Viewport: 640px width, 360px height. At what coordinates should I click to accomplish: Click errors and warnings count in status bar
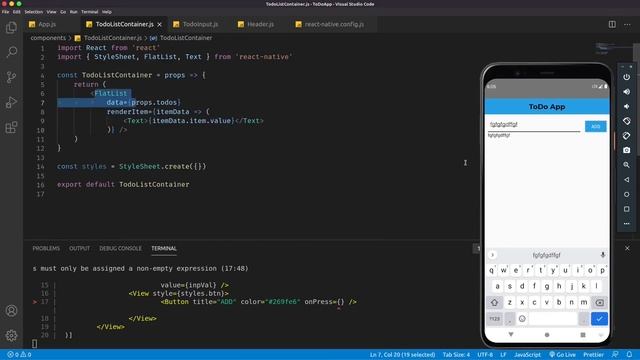(19, 355)
